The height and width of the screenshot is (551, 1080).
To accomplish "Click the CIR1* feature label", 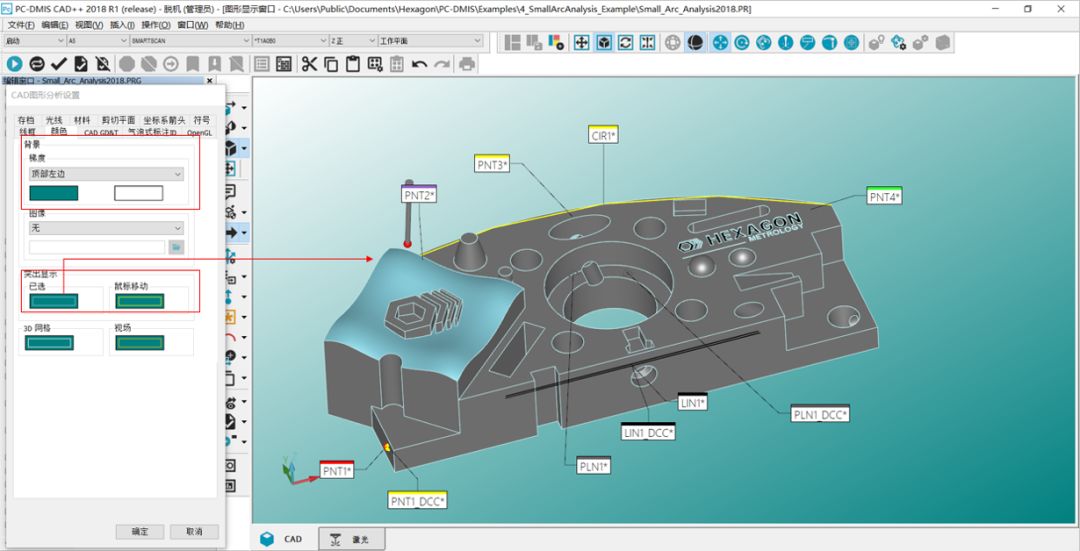I will point(603,136).
